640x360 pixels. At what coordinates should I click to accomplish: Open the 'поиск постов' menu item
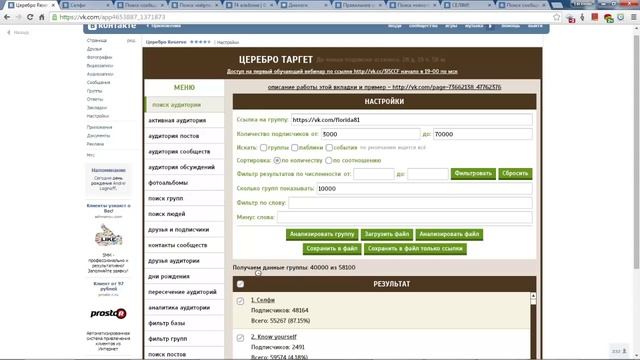[x=184, y=354]
